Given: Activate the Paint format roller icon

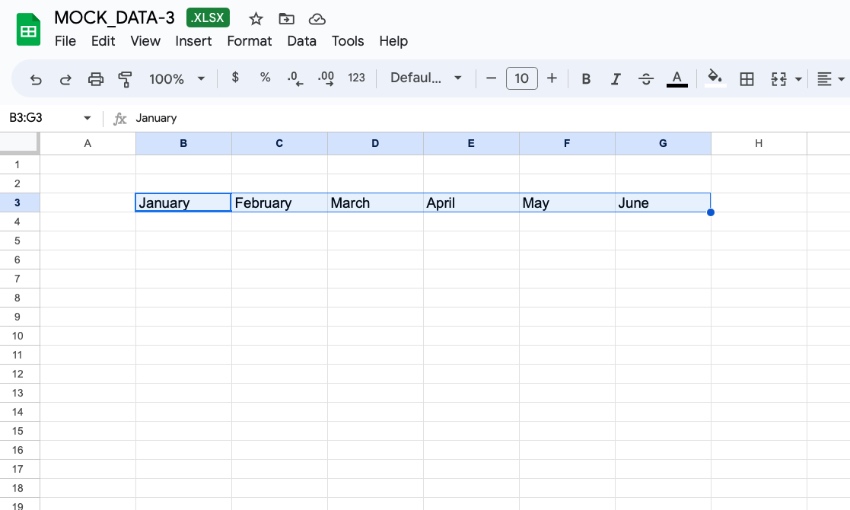Looking at the screenshot, I should tap(125, 79).
